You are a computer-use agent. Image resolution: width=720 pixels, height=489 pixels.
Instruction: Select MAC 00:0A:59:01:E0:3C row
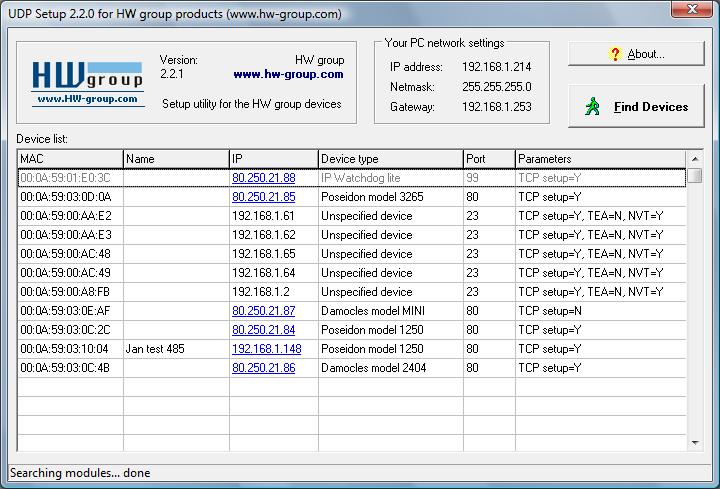click(352, 178)
